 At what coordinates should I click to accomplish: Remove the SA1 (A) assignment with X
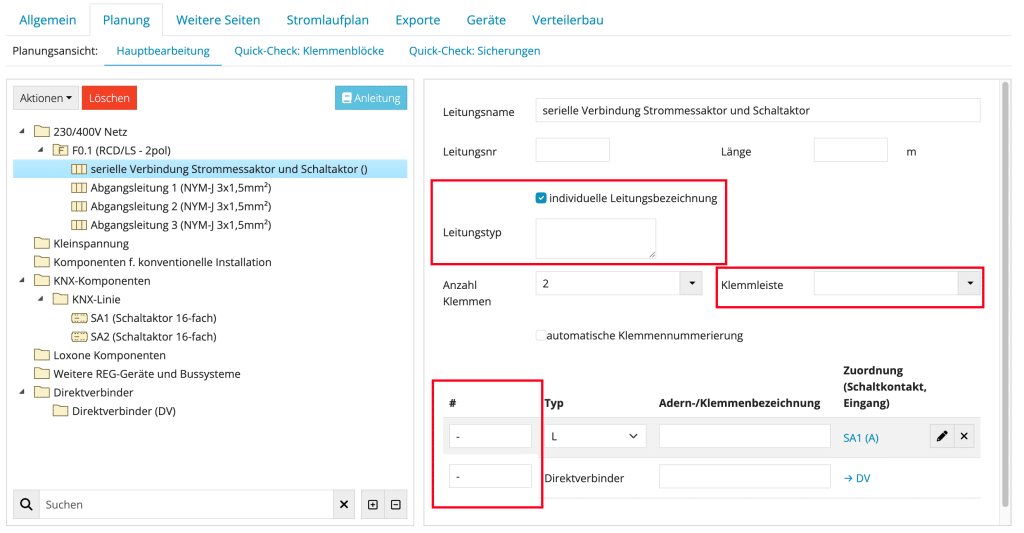(964, 436)
